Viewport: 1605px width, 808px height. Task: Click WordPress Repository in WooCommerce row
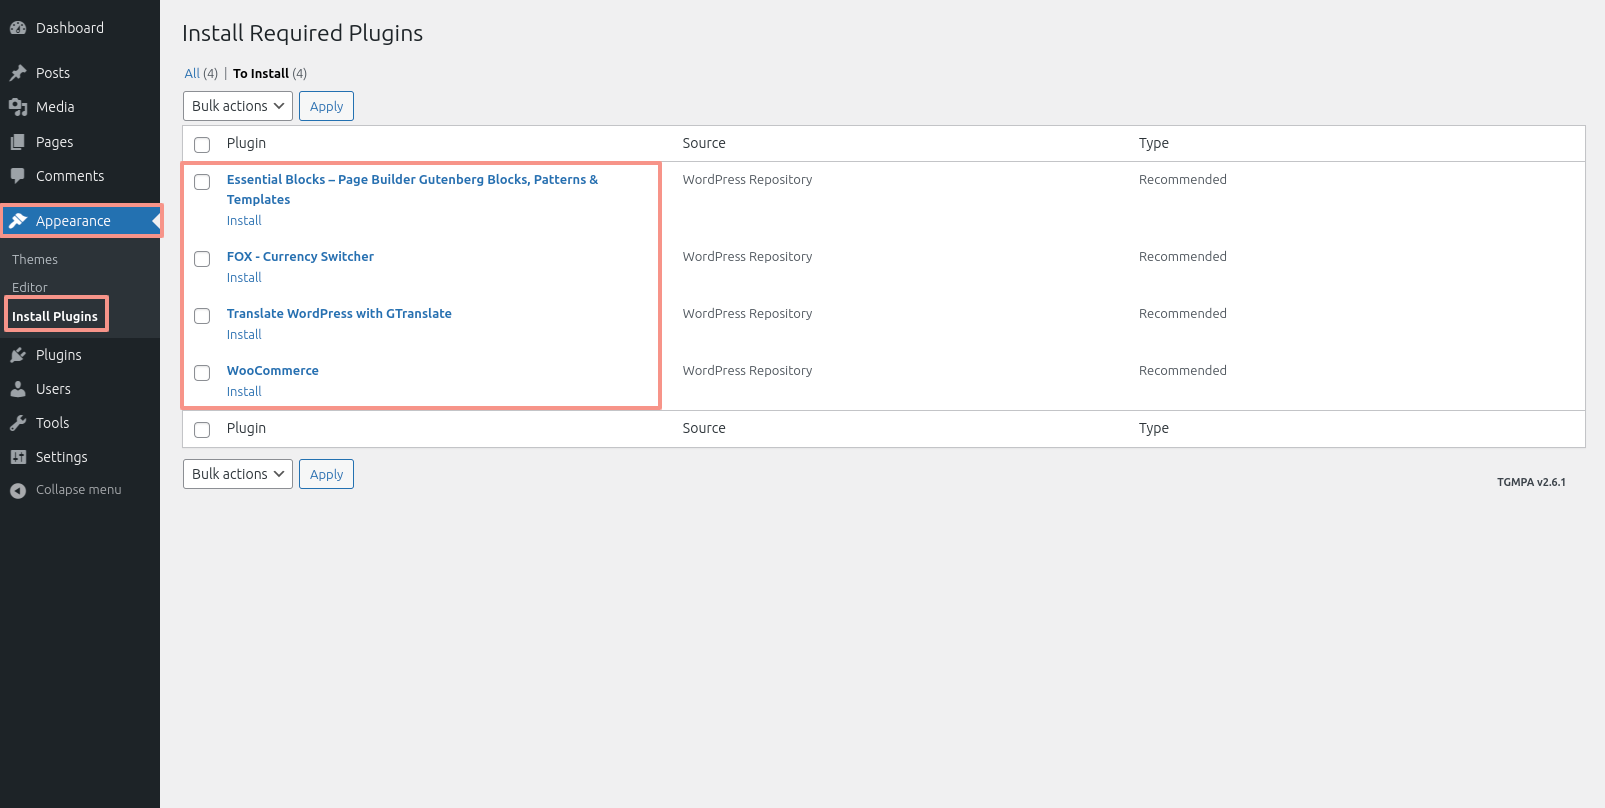coord(747,371)
